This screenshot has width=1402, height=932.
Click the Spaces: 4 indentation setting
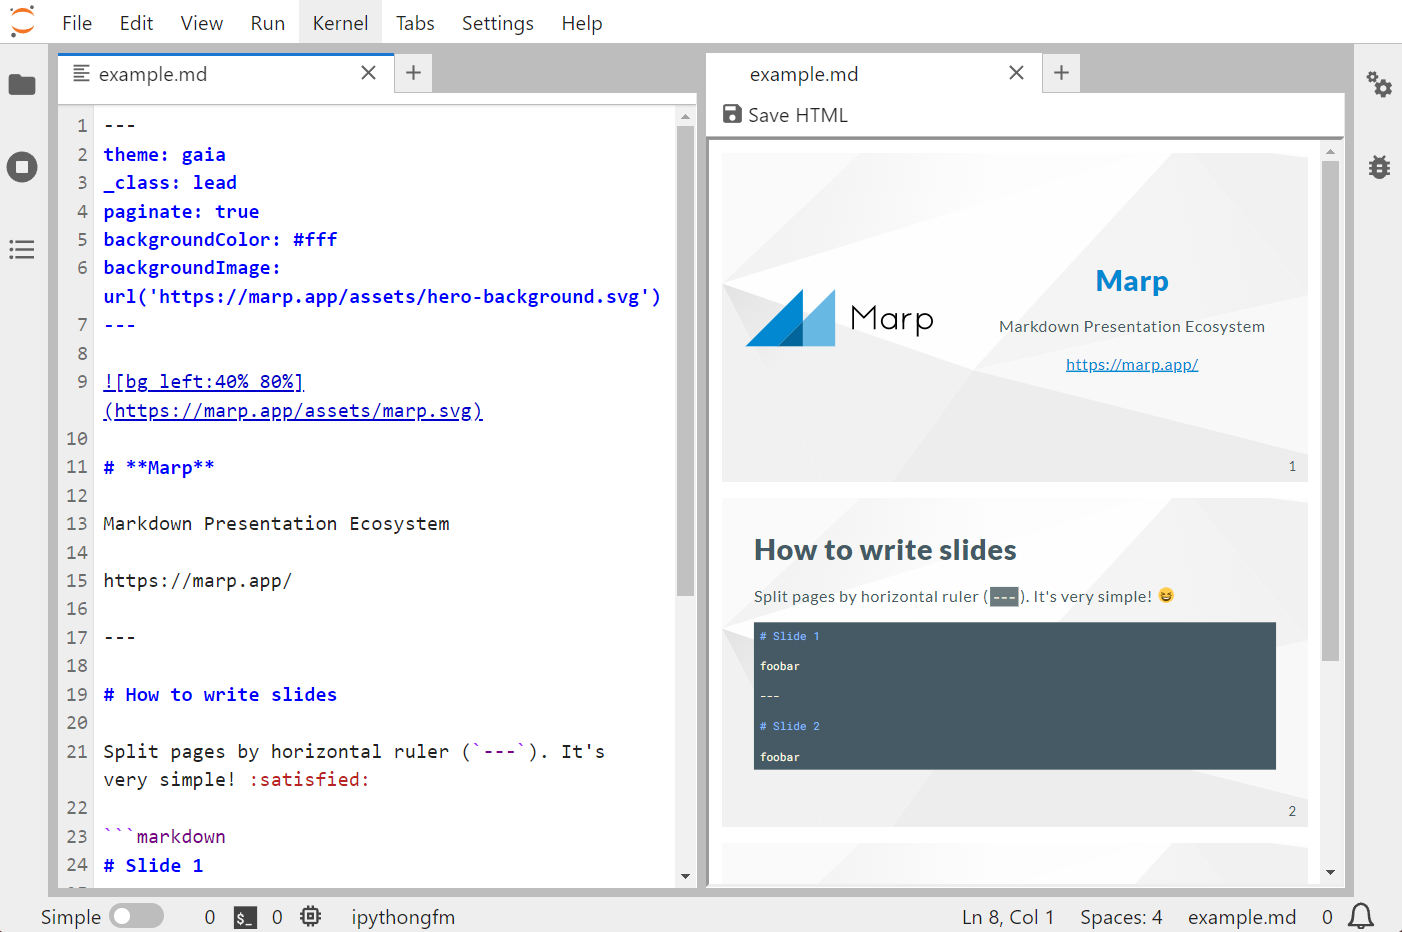(1121, 917)
